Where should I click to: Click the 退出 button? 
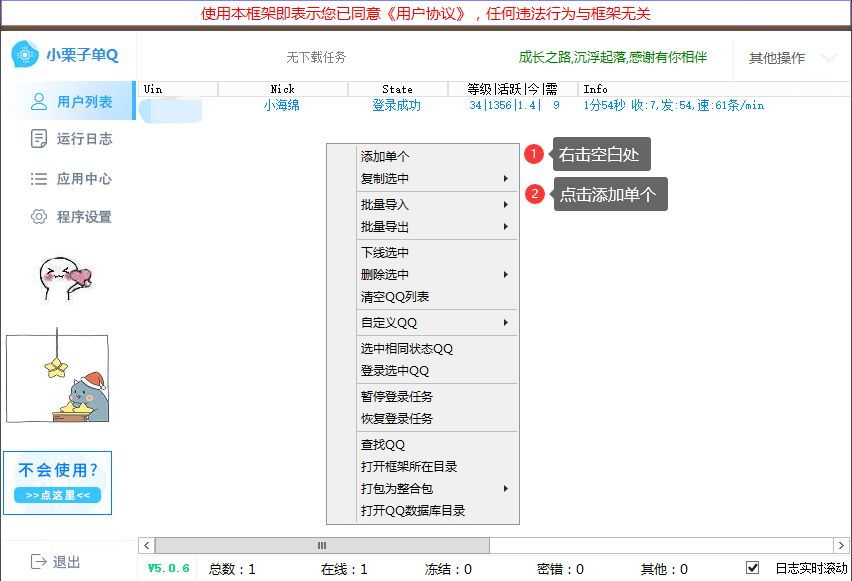click(x=55, y=561)
